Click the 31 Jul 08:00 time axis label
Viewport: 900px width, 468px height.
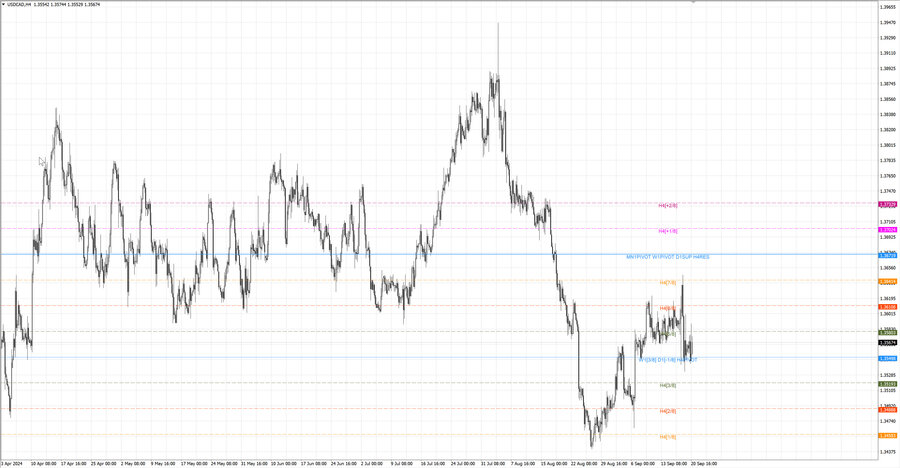[492, 463]
